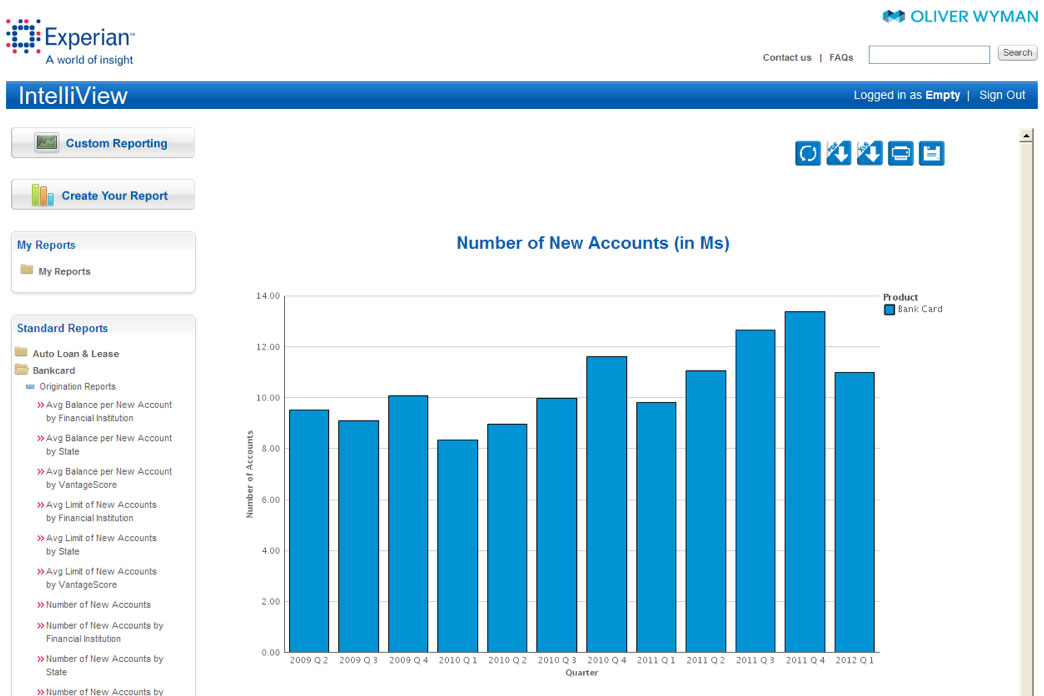
Task: Open the FAQs page
Action: (x=841, y=58)
